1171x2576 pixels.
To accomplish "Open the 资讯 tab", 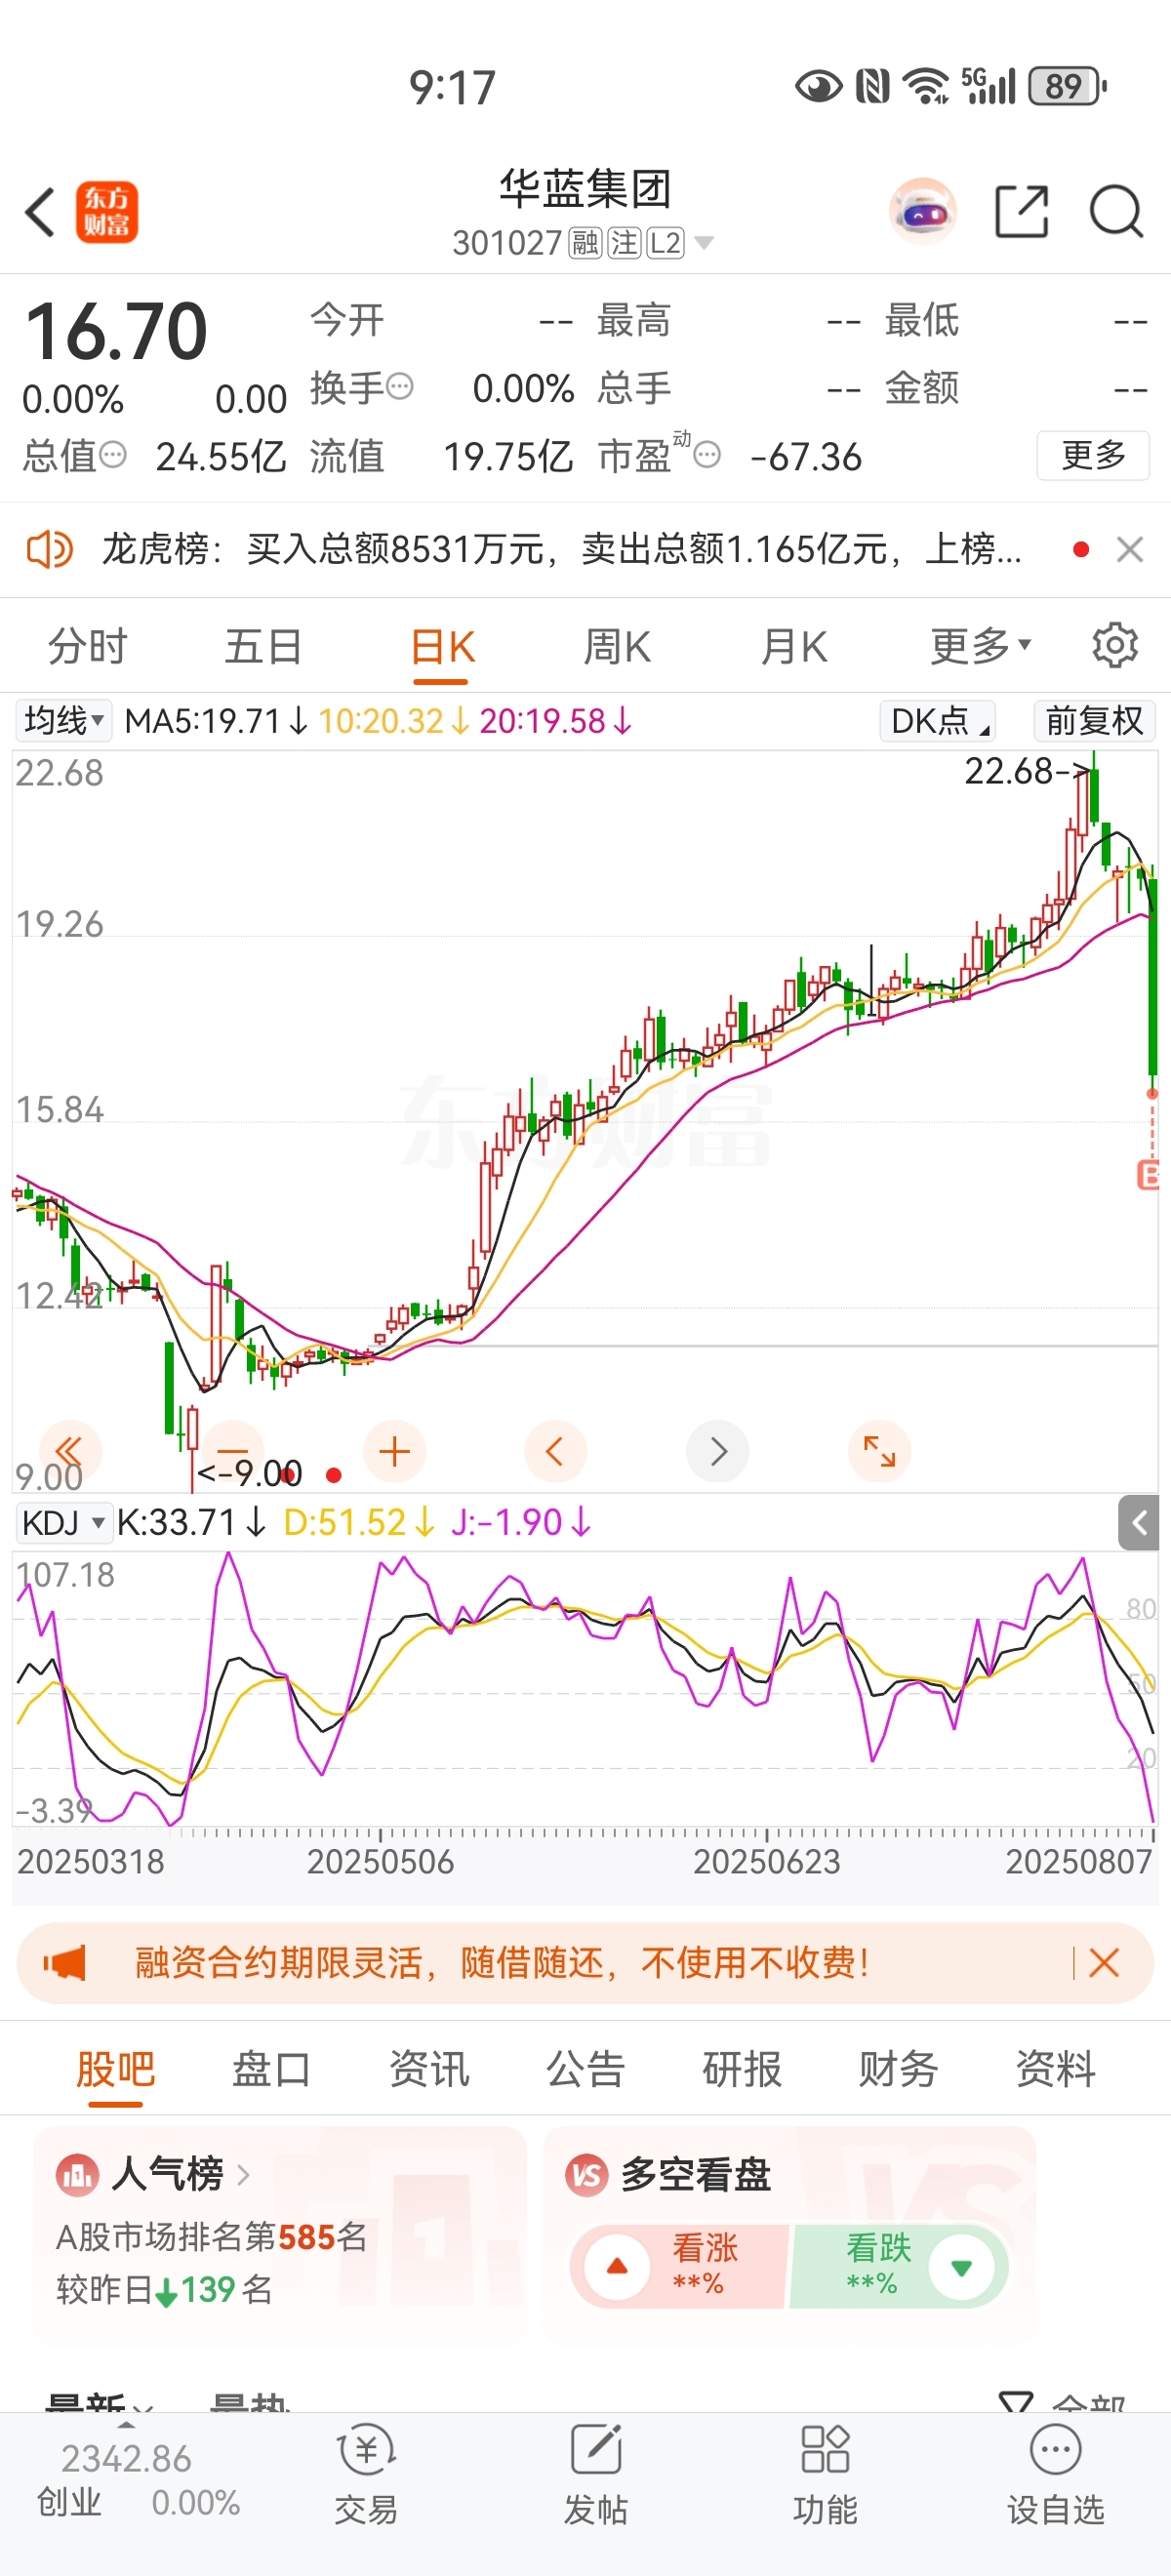I will point(429,2068).
